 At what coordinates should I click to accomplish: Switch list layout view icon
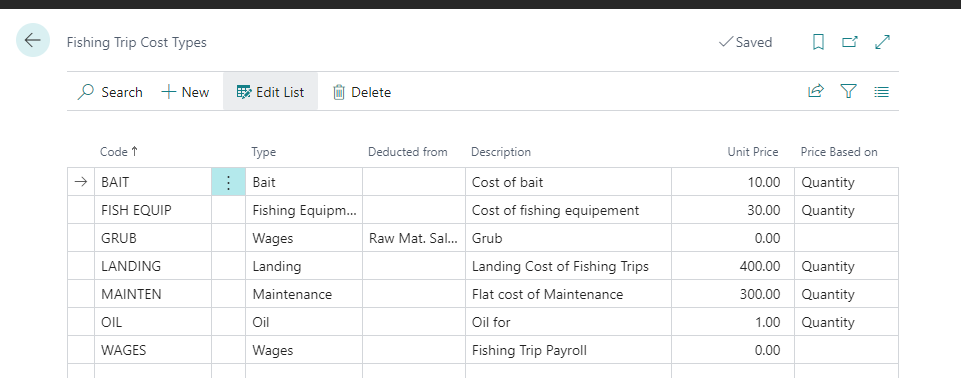881,92
